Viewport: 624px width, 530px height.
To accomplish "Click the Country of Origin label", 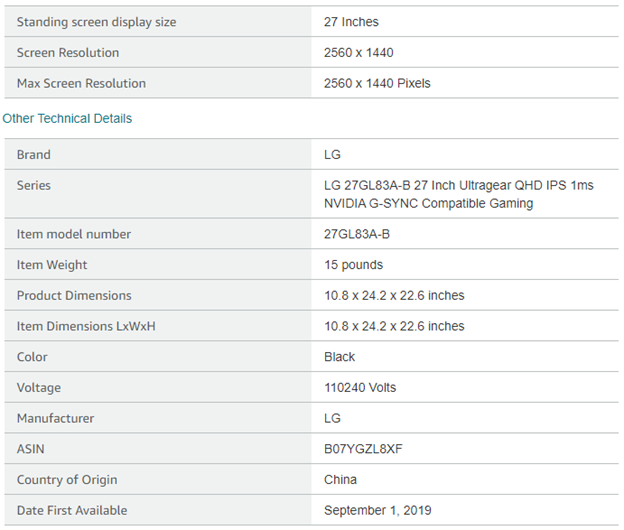I will tap(67, 480).
